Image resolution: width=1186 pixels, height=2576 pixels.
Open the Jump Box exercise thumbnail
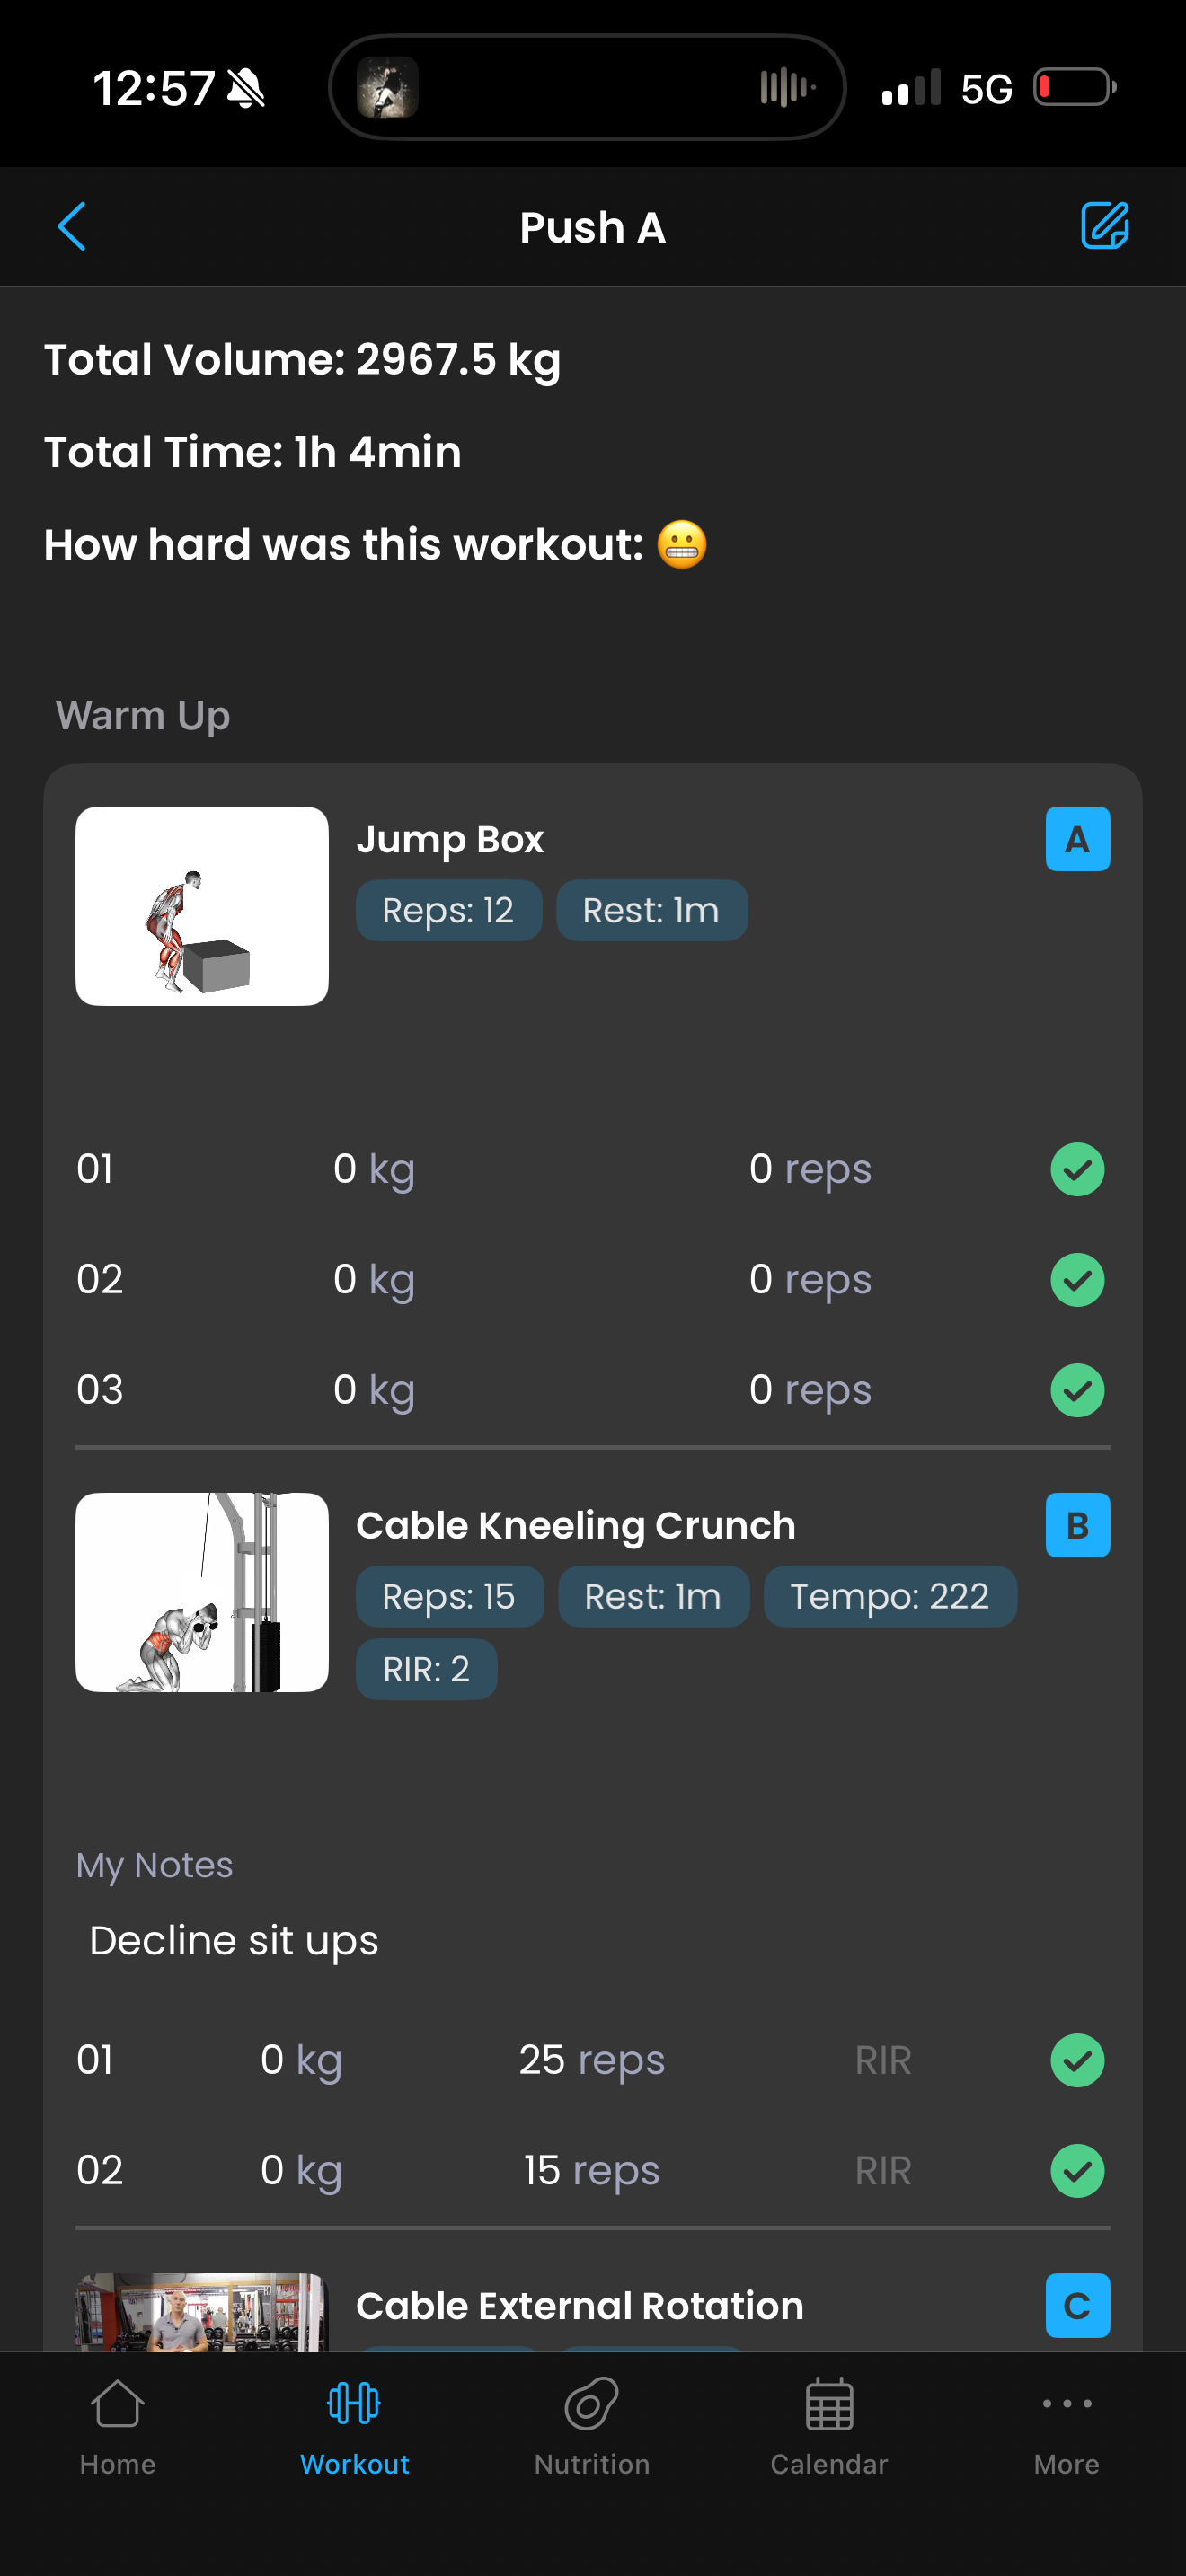tap(202, 906)
